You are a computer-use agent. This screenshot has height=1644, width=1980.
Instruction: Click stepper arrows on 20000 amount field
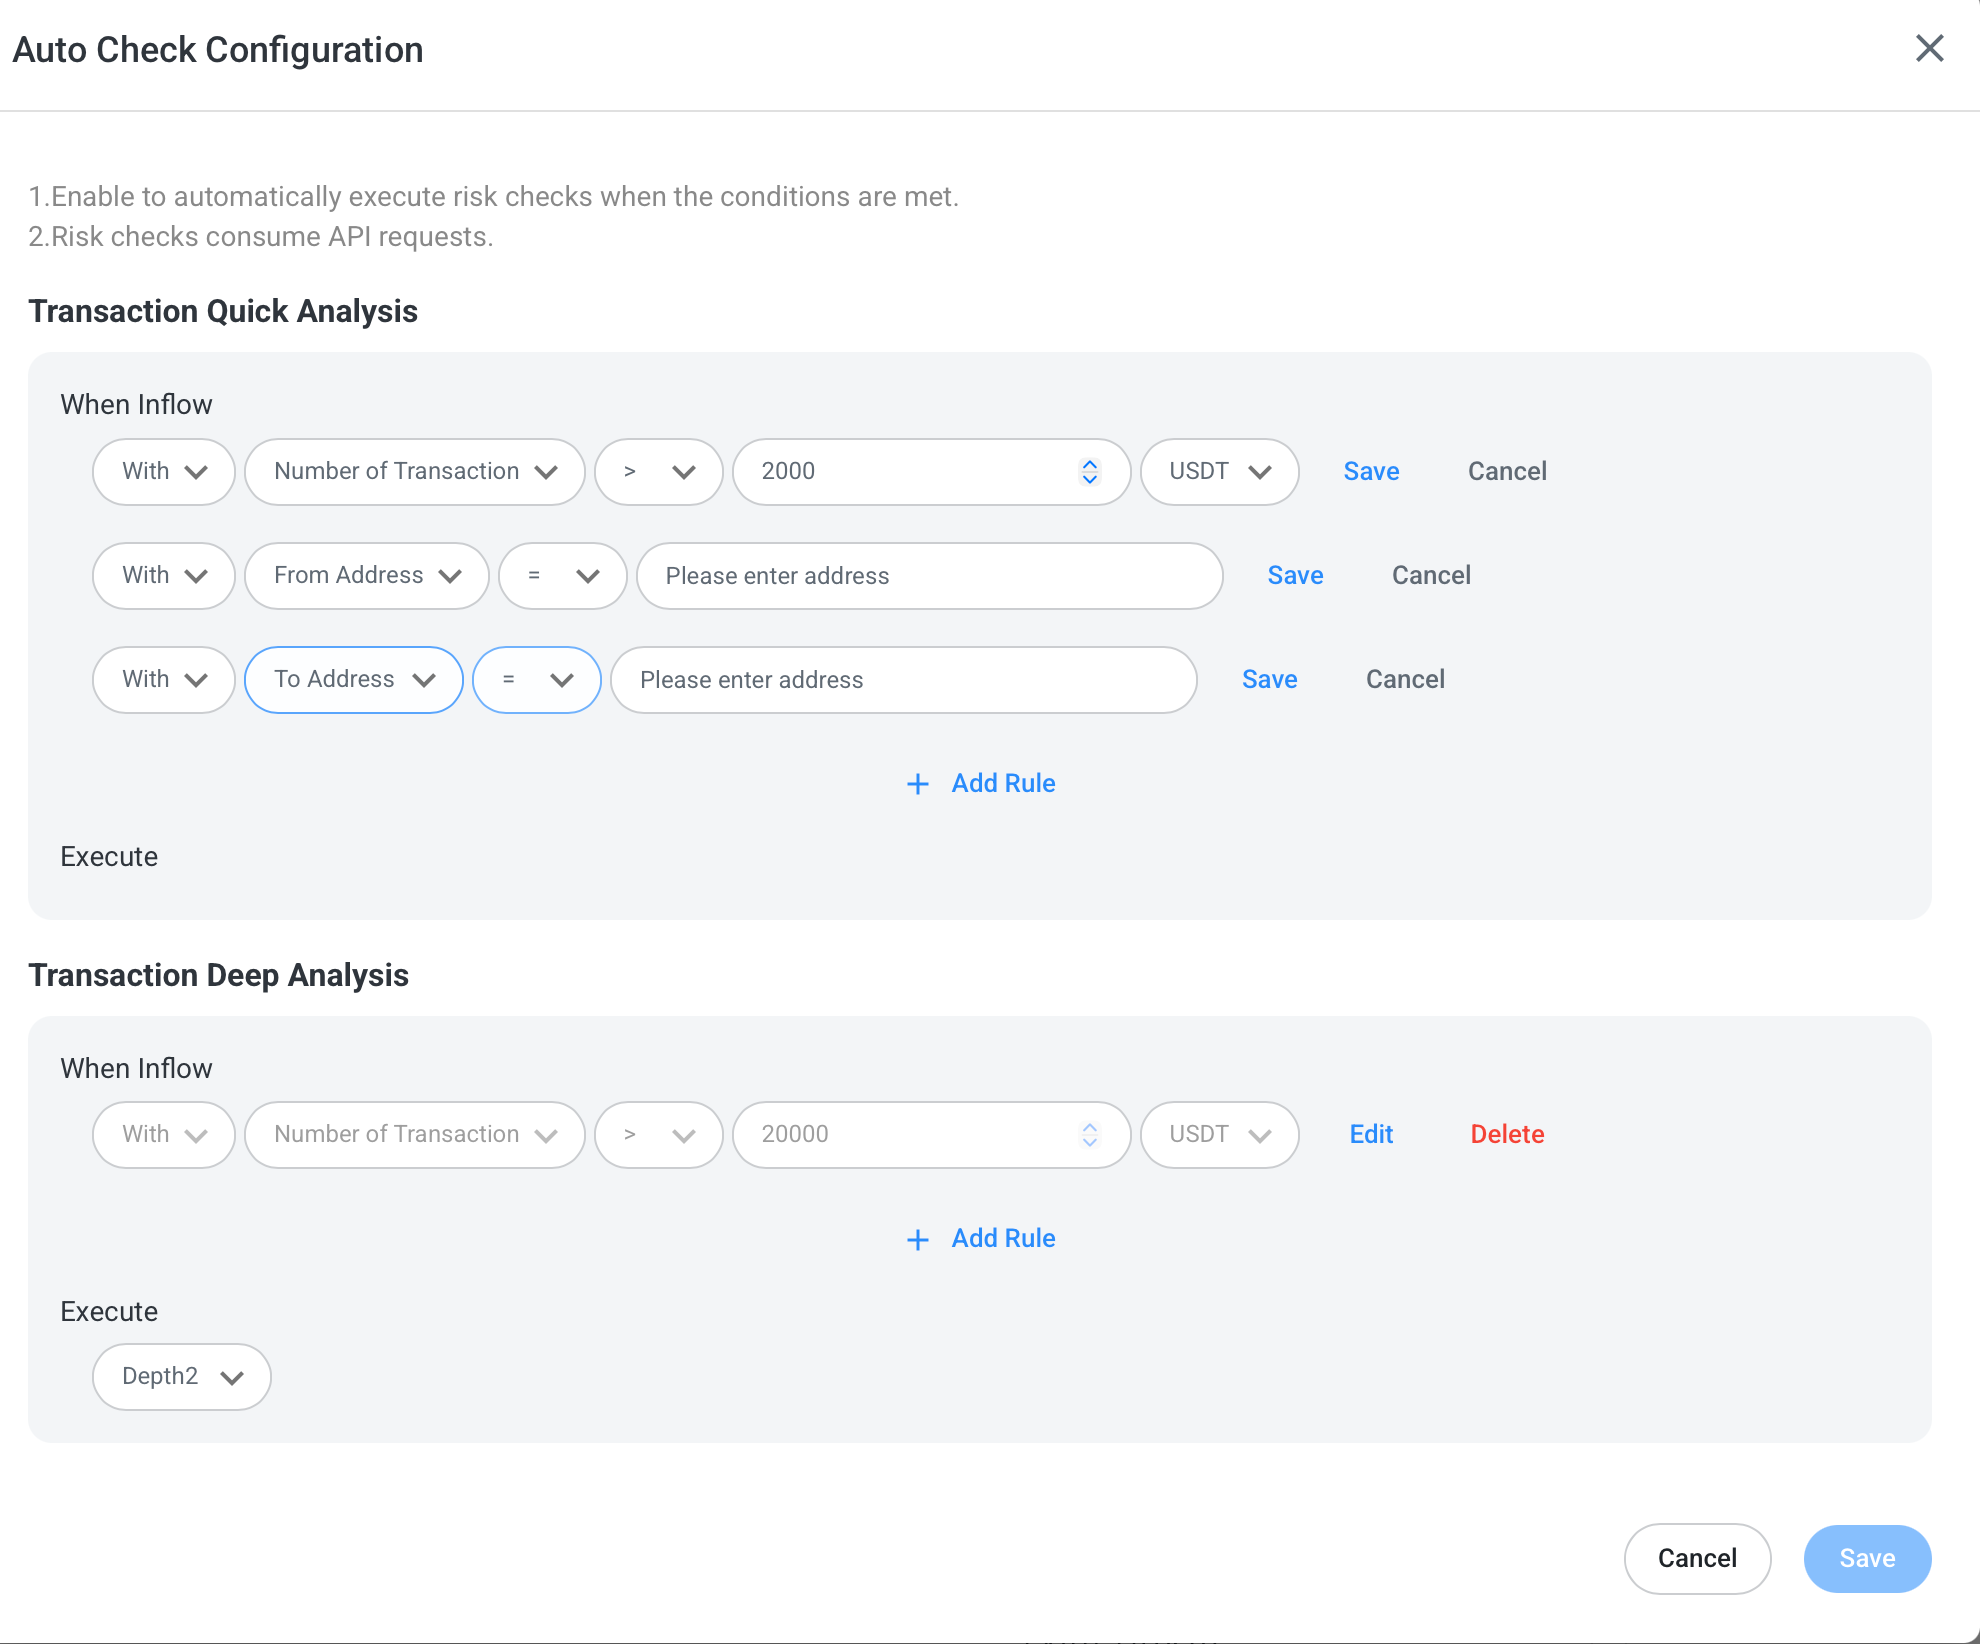pos(1090,1135)
